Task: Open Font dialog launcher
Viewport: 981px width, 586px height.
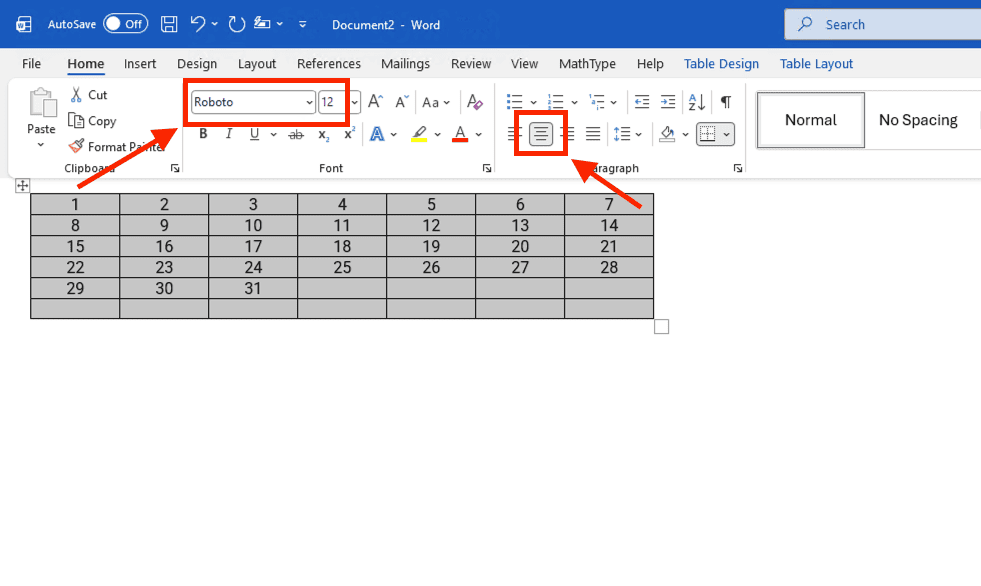Action: tap(487, 168)
